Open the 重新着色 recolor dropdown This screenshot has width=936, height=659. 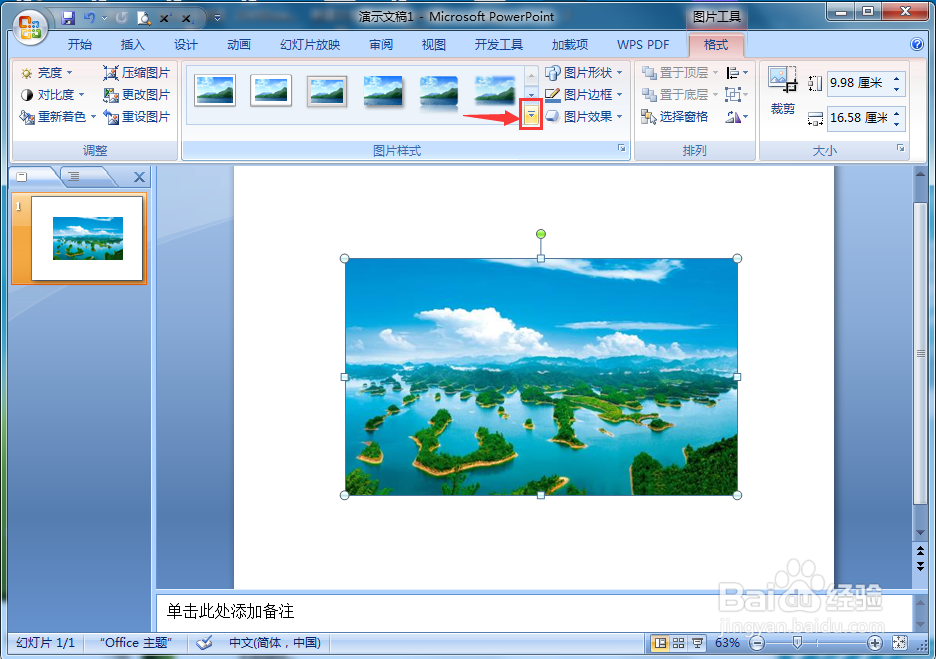[x=57, y=117]
